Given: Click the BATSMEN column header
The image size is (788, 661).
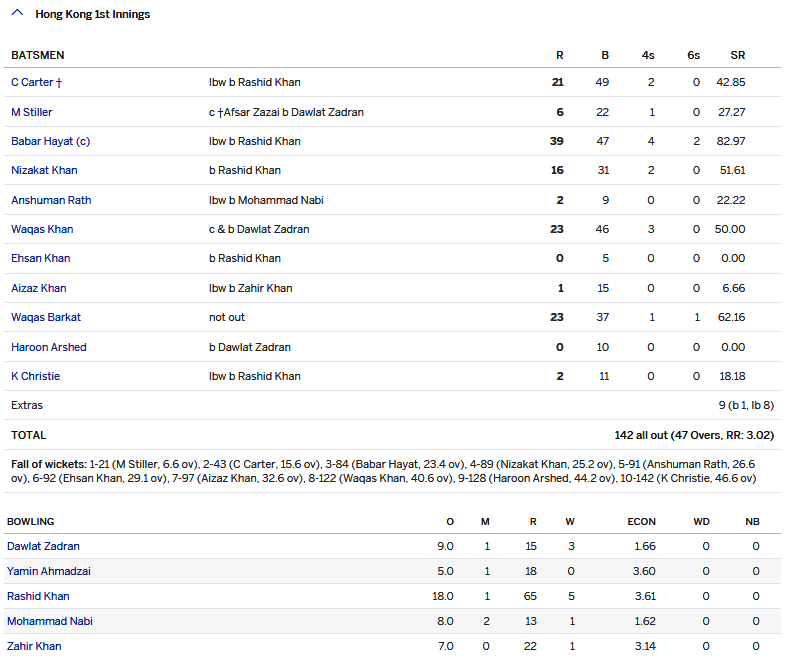Looking at the screenshot, I should [36, 55].
